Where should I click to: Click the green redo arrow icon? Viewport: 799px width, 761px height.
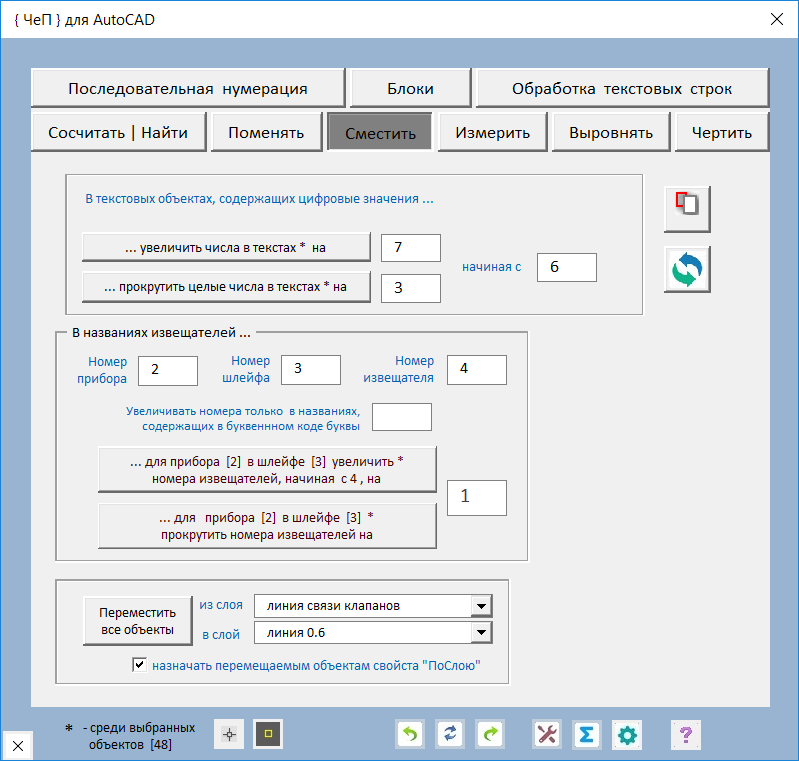coord(490,735)
